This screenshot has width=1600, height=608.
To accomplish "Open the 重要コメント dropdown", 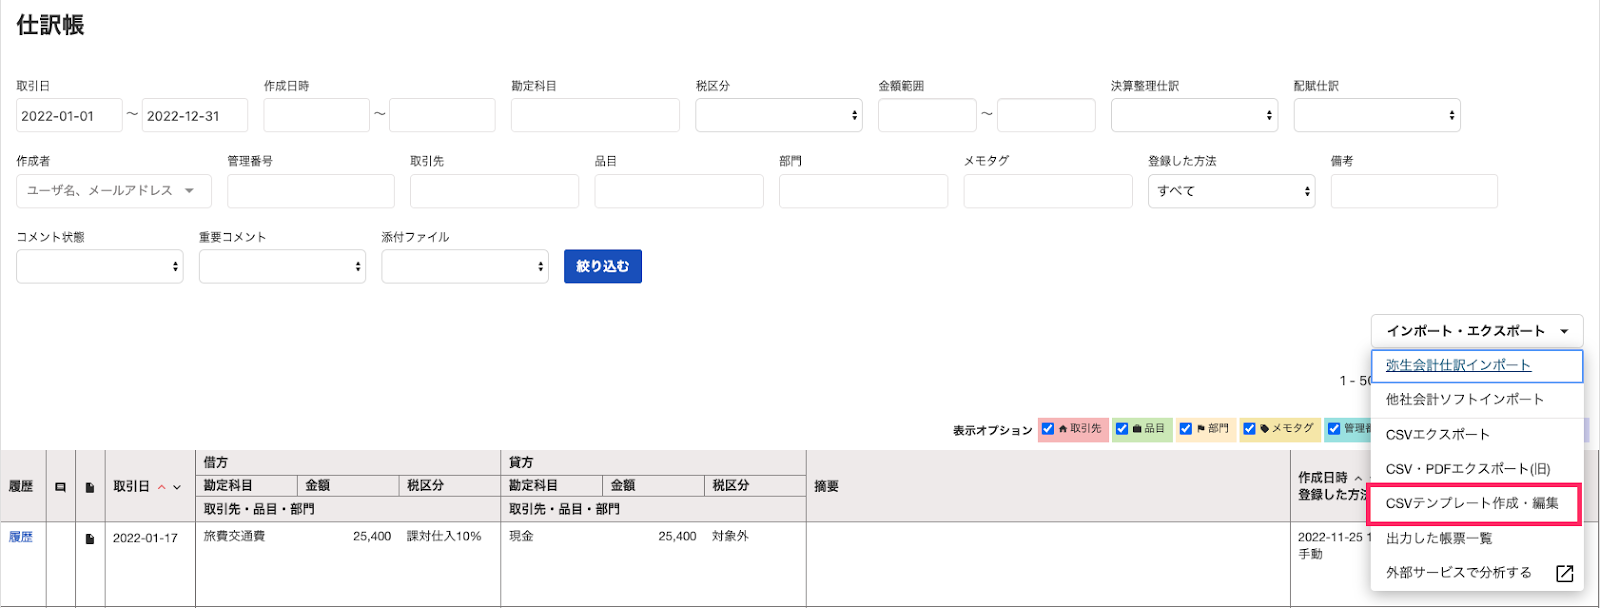I will coord(282,266).
